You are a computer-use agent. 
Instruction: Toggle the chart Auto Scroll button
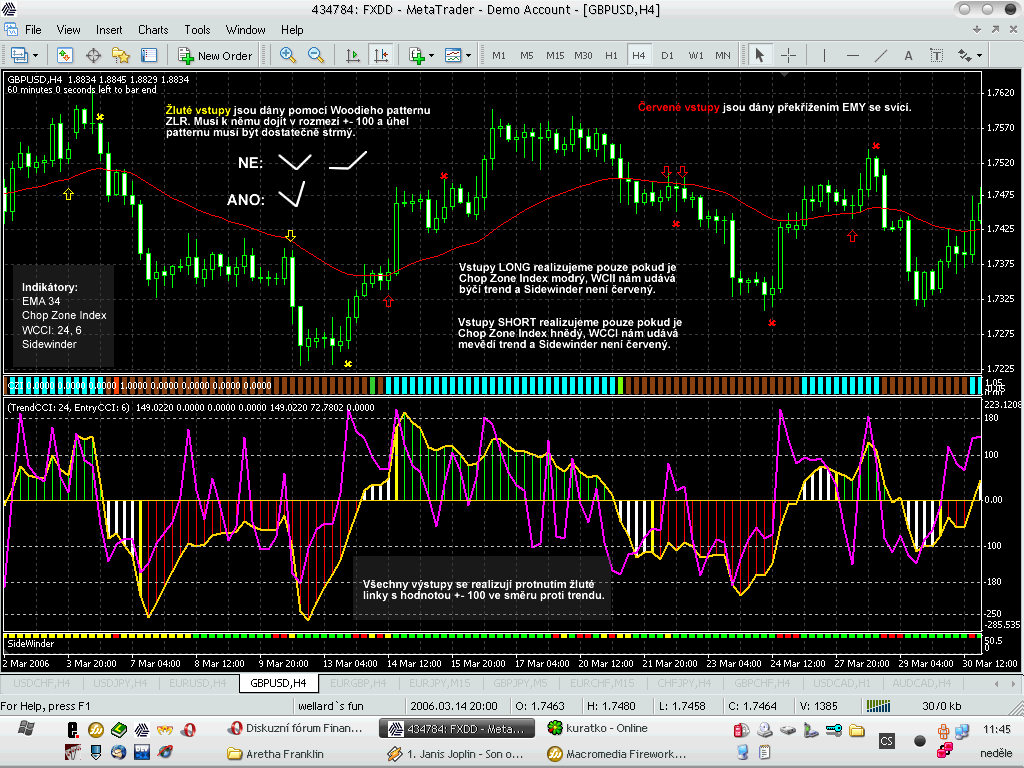(x=353, y=55)
